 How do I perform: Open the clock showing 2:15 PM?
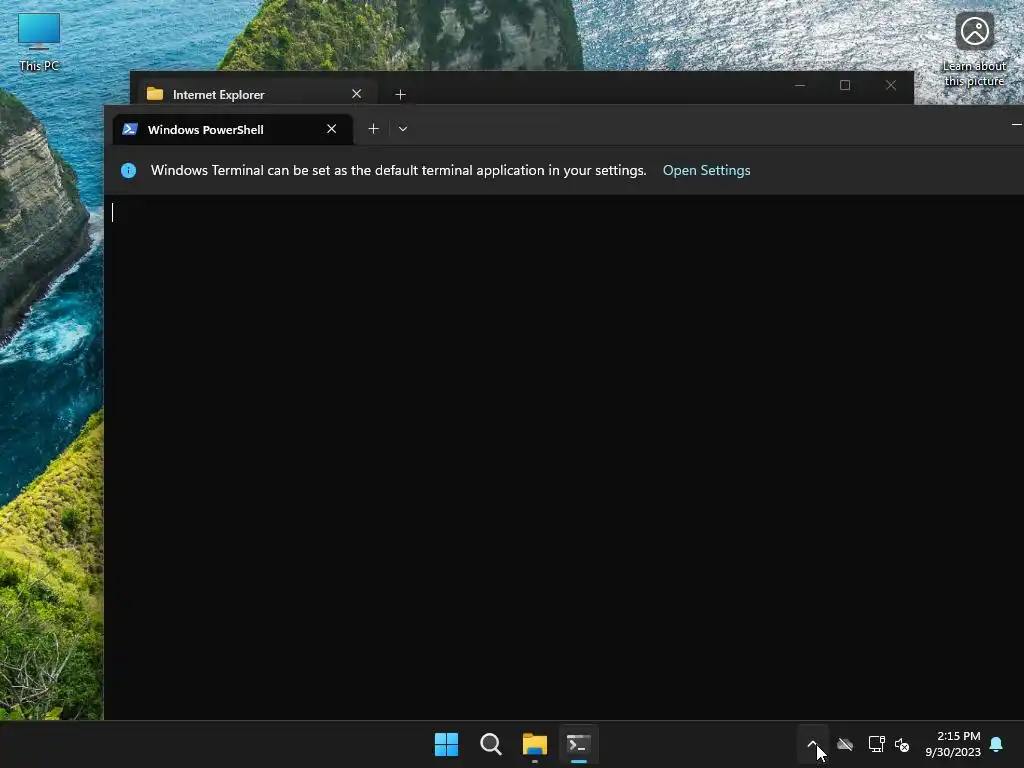953,744
